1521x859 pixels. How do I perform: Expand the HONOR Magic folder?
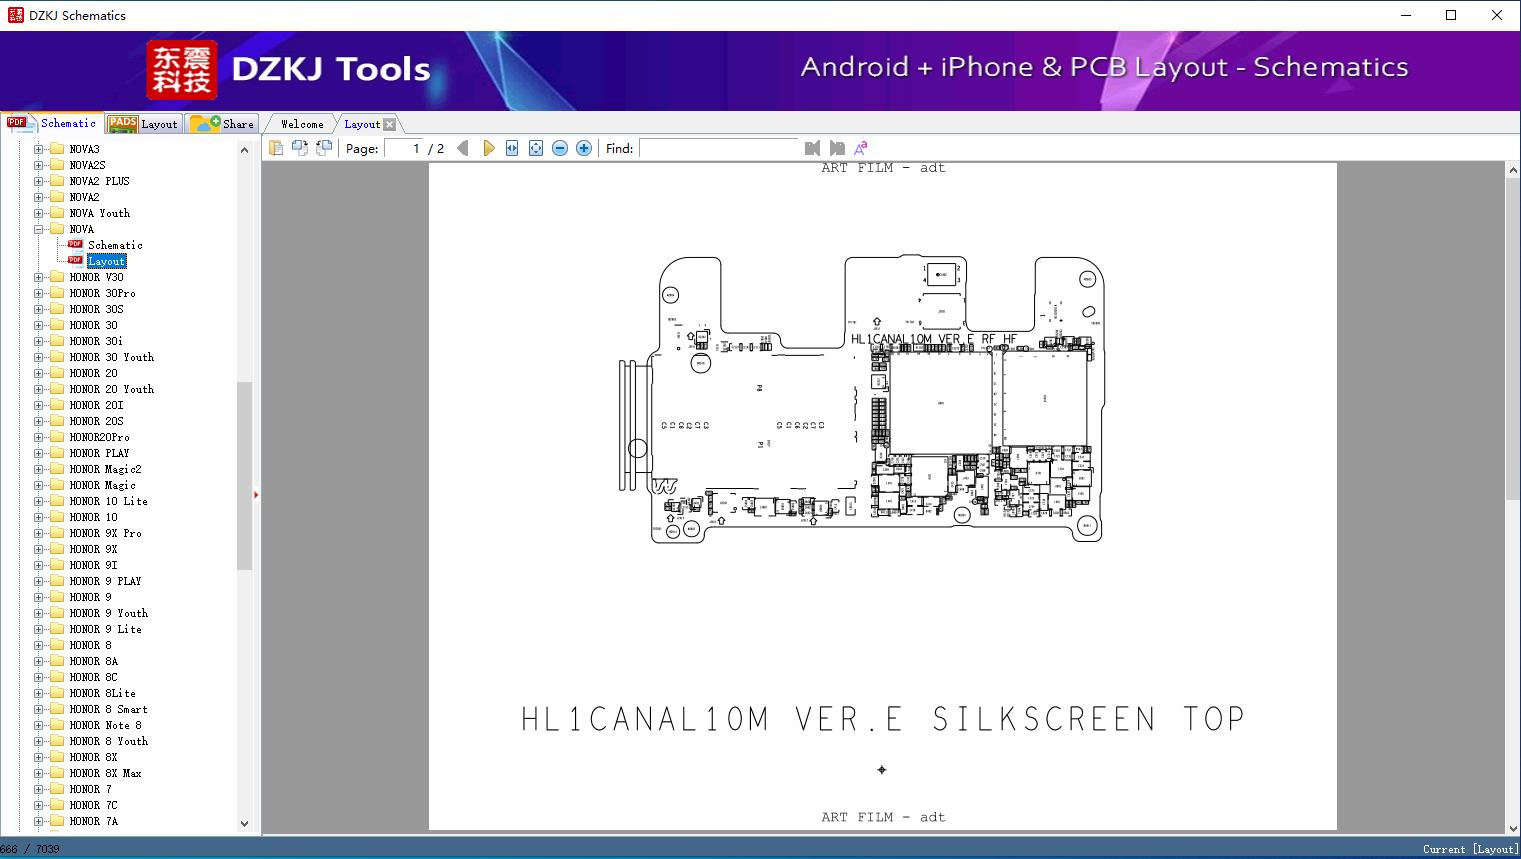coord(39,485)
